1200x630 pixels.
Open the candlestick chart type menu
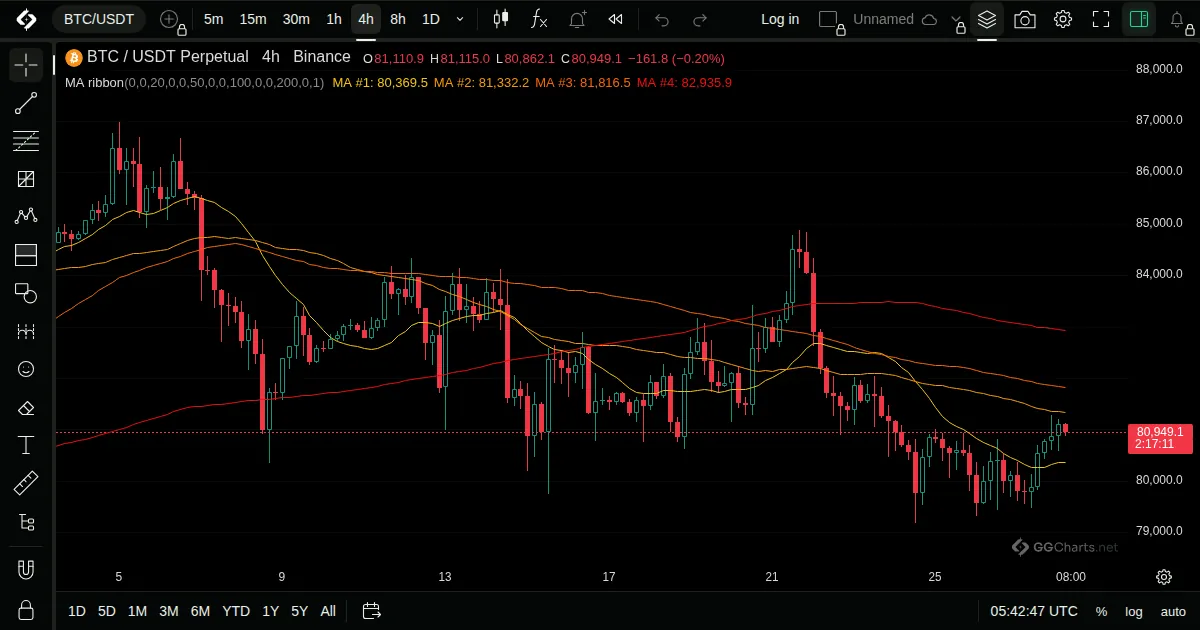coord(501,19)
